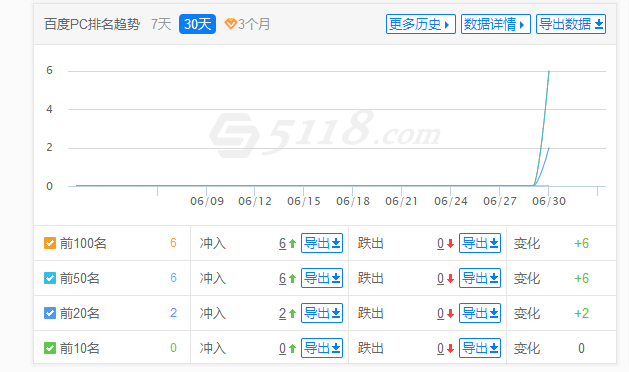Screen dimensions: 629x372
Task: Open the 冲入 count 6 link in 前100名 row
Action: 282,243
